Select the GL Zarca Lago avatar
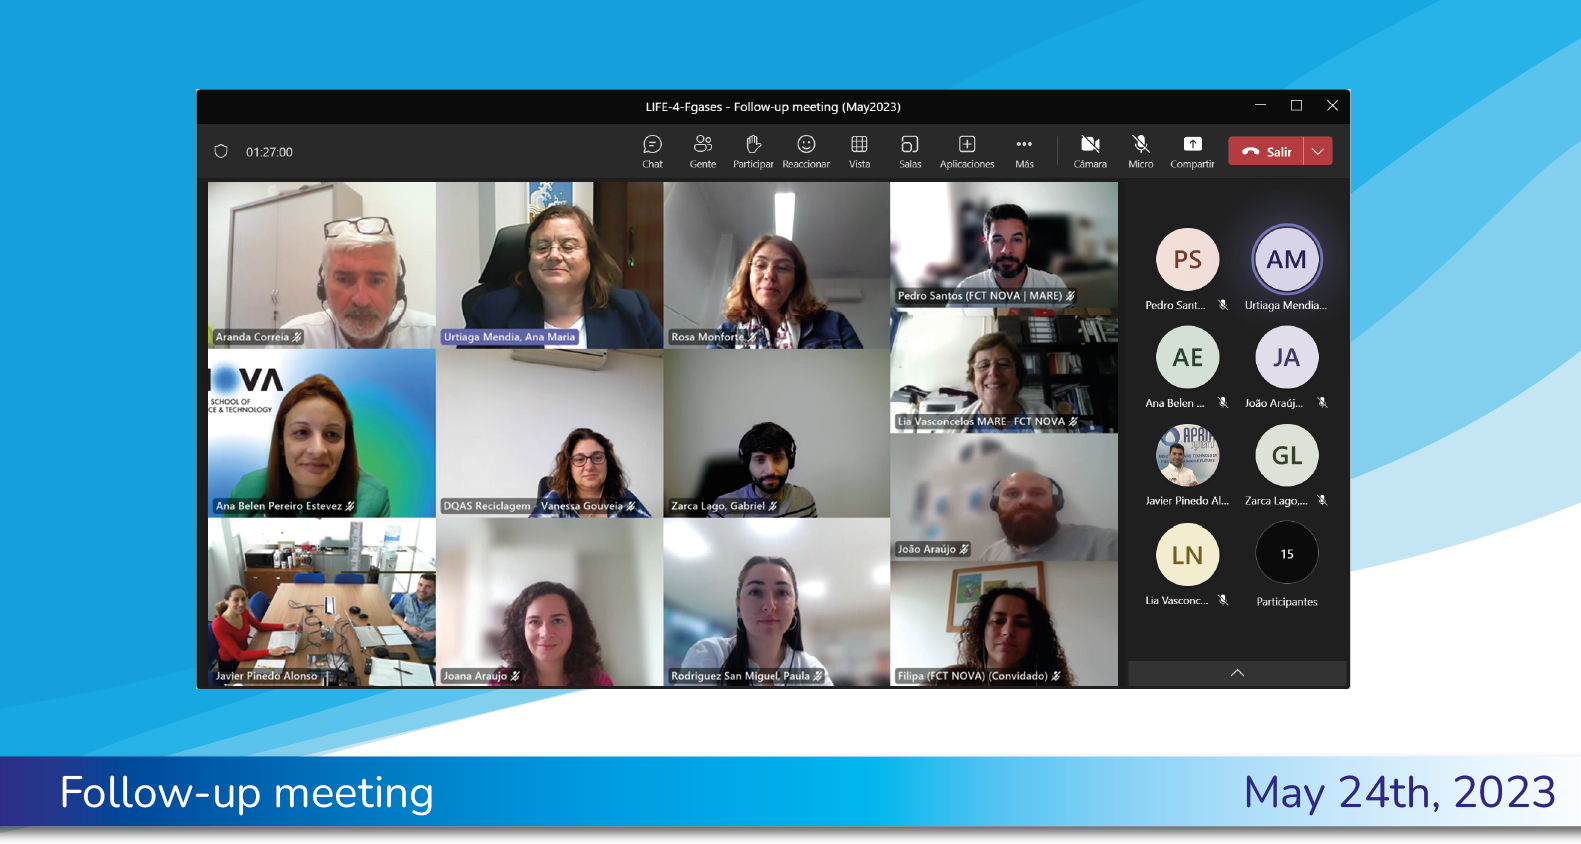 point(1286,456)
